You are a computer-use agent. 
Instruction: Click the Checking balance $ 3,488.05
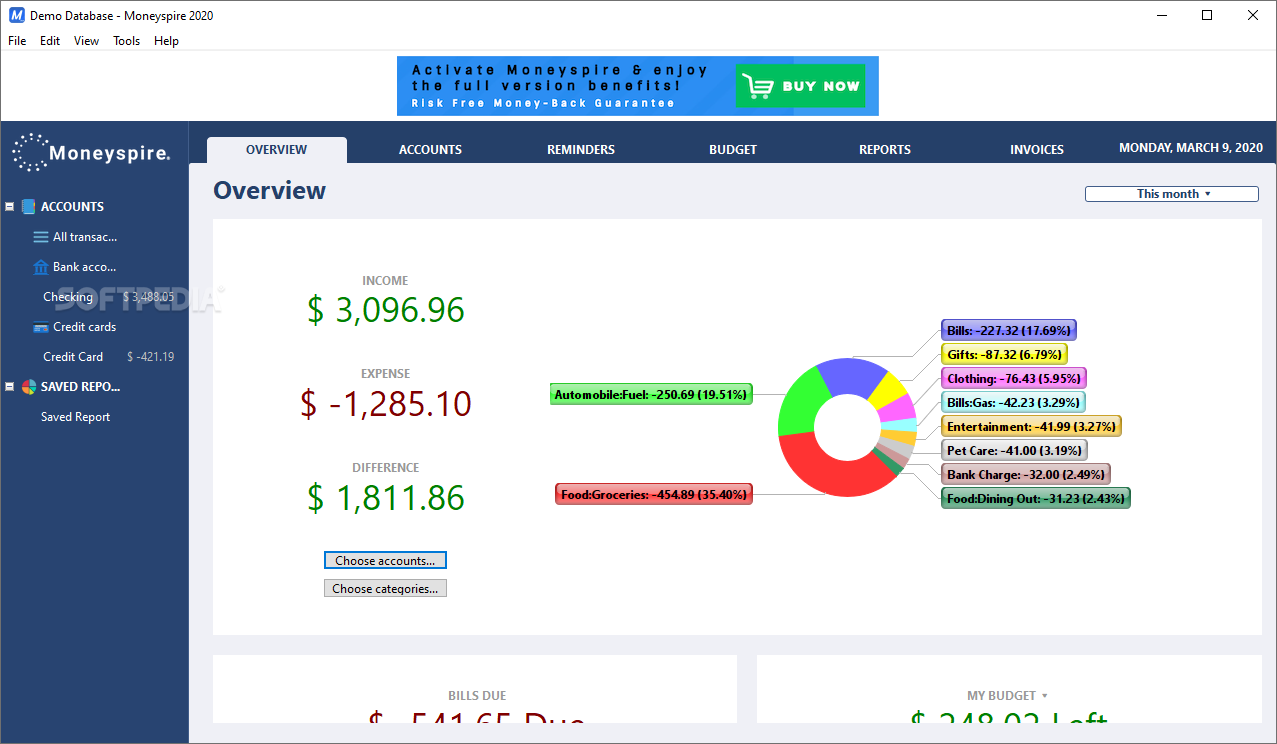[148, 297]
